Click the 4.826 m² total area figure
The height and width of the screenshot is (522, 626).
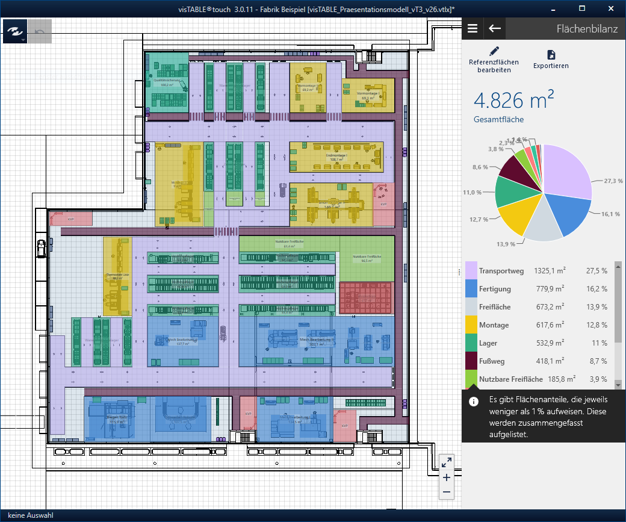514,100
